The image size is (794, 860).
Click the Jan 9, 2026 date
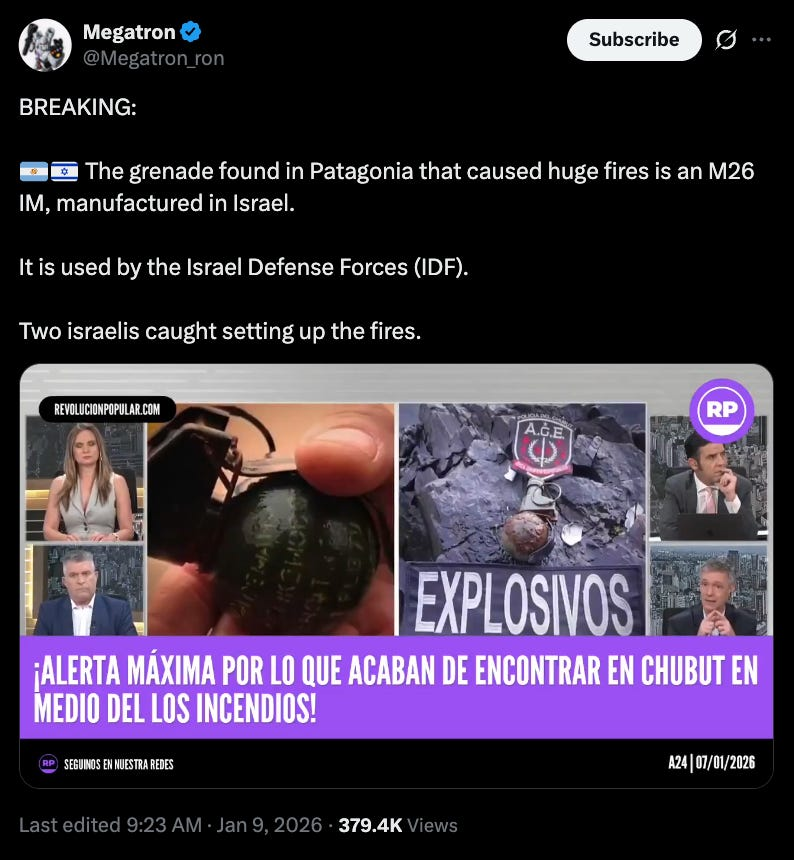tap(269, 825)
